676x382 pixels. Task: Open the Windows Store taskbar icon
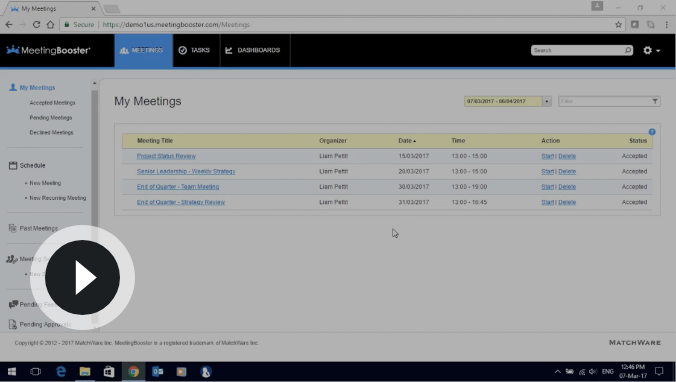[x=109, y=372]
